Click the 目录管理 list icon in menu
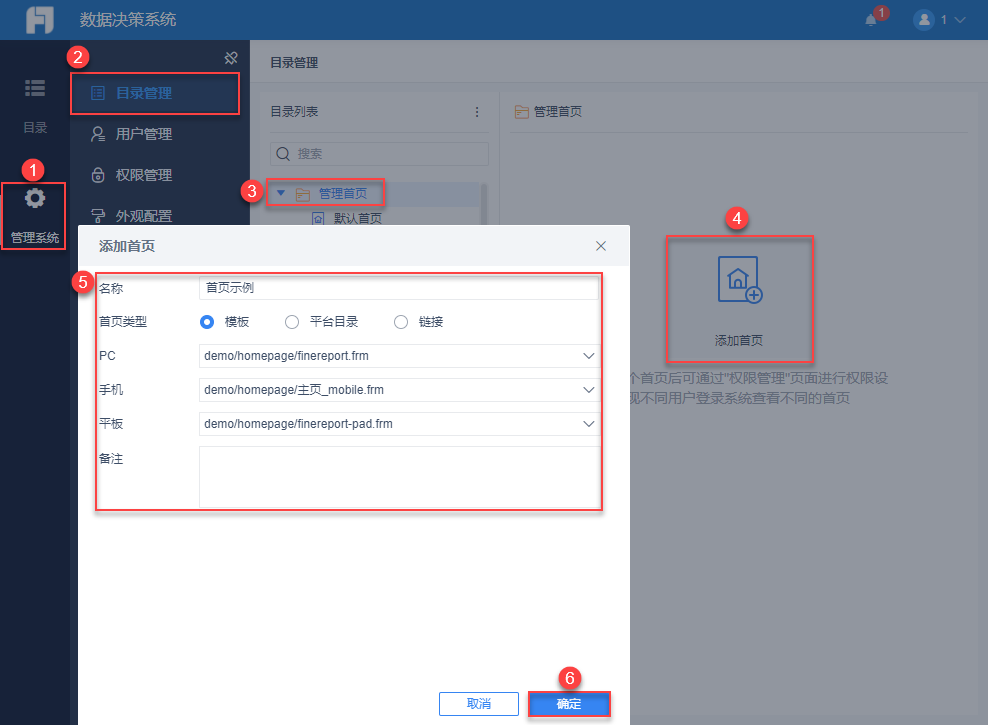The width and height of the screenshot is (988, 725). (98, 93)
